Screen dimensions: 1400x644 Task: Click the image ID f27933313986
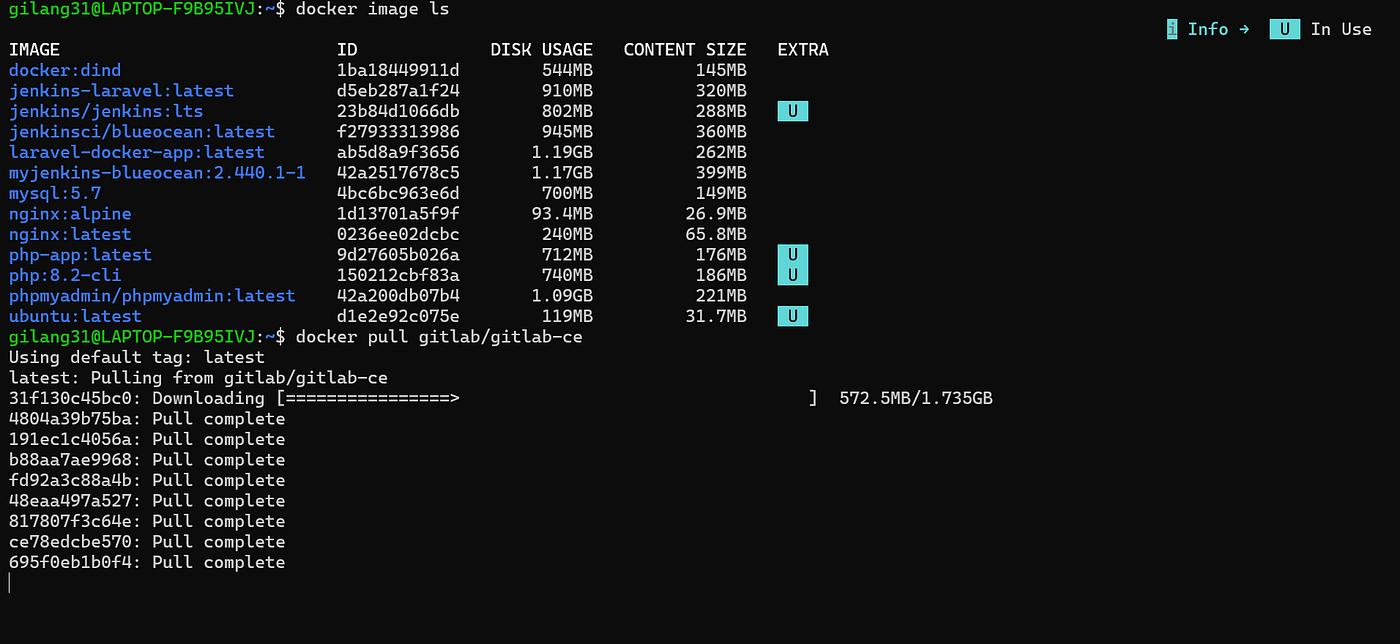click(x=398, y=132)
